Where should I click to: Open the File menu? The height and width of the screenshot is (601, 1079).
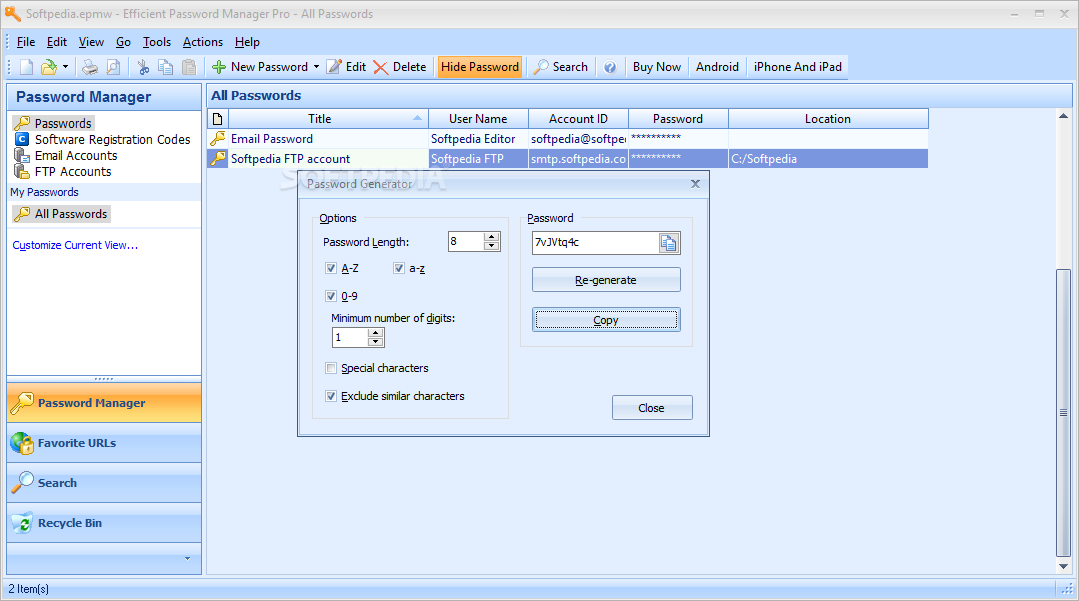click(25, 42)
